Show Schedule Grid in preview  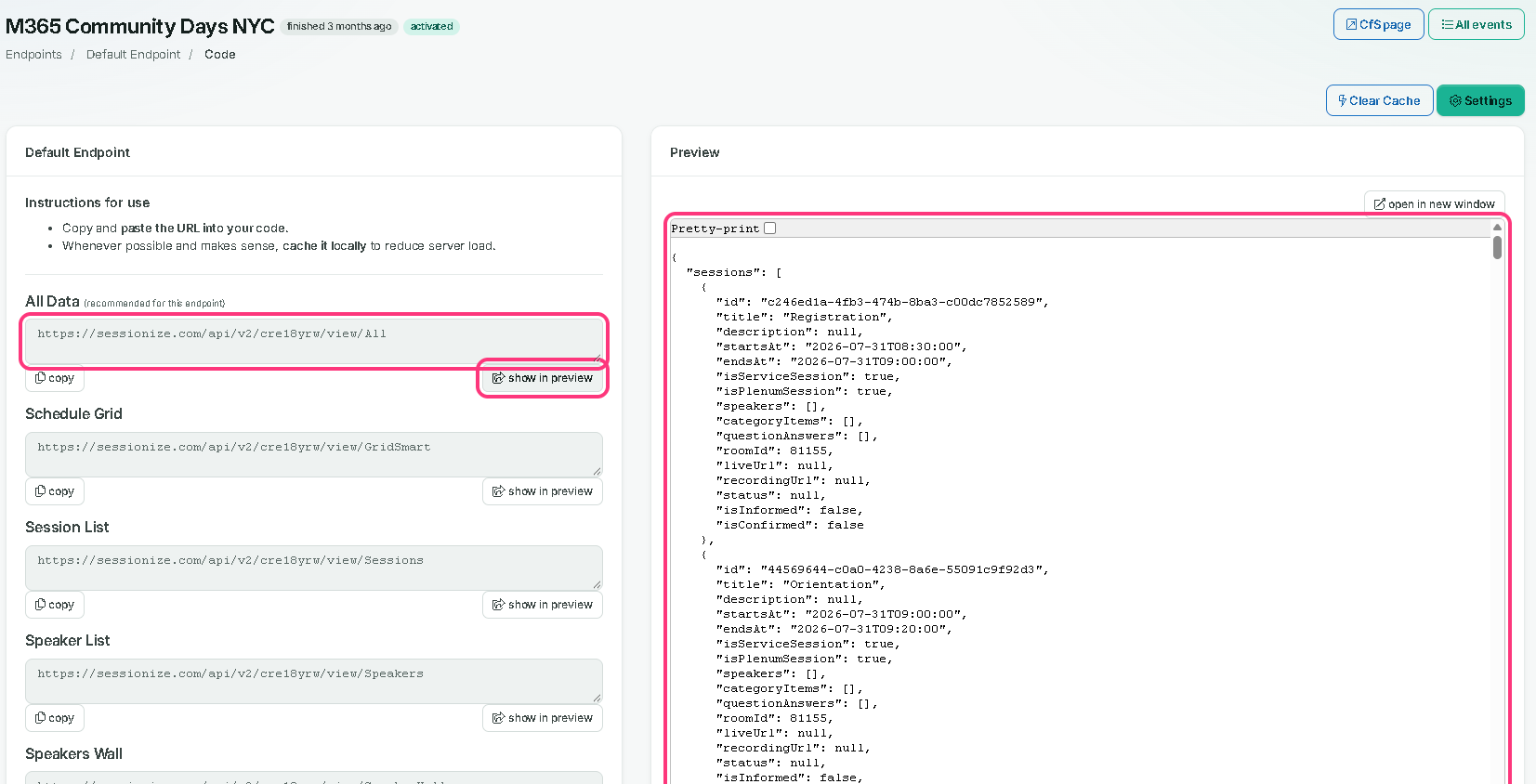click(543, 491)
